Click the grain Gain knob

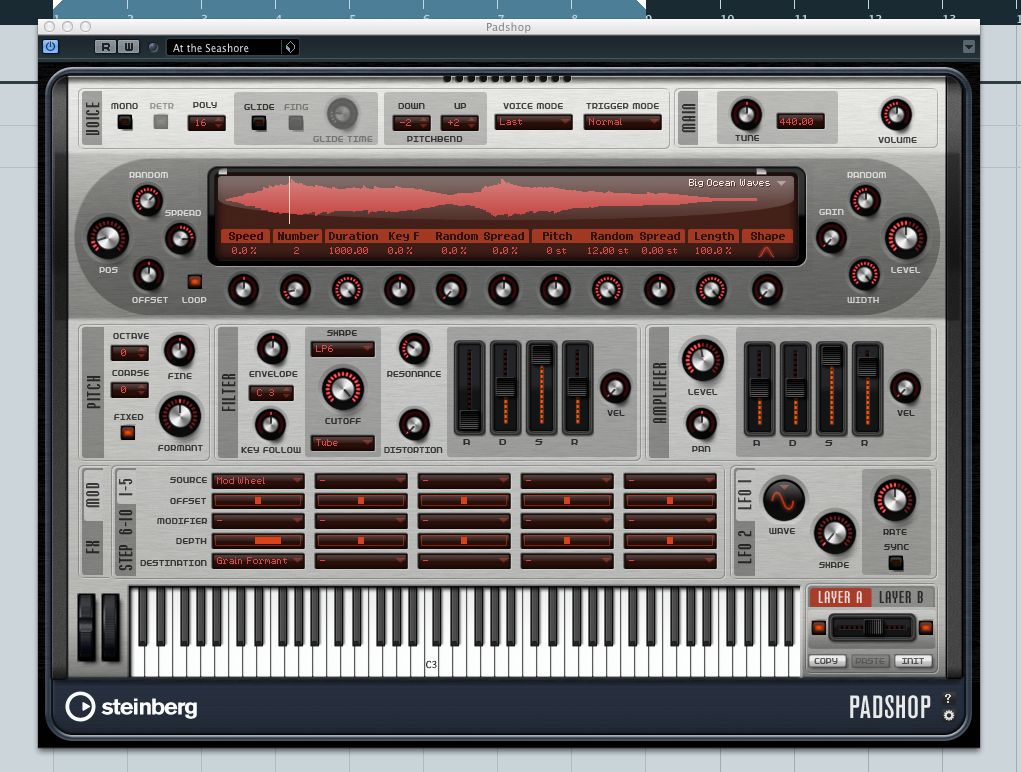831,238
